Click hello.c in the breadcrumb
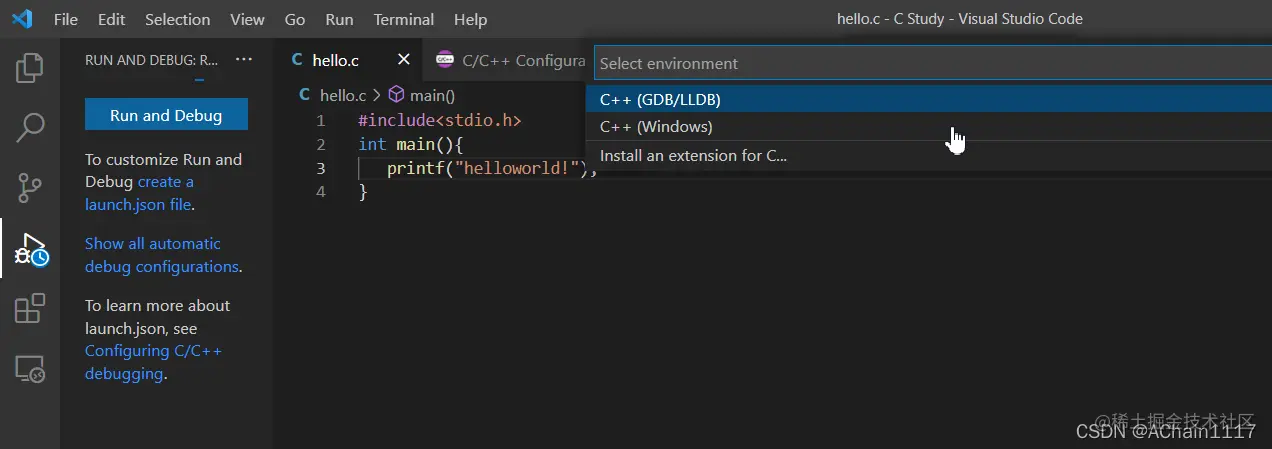 click(x=343, y=95)
